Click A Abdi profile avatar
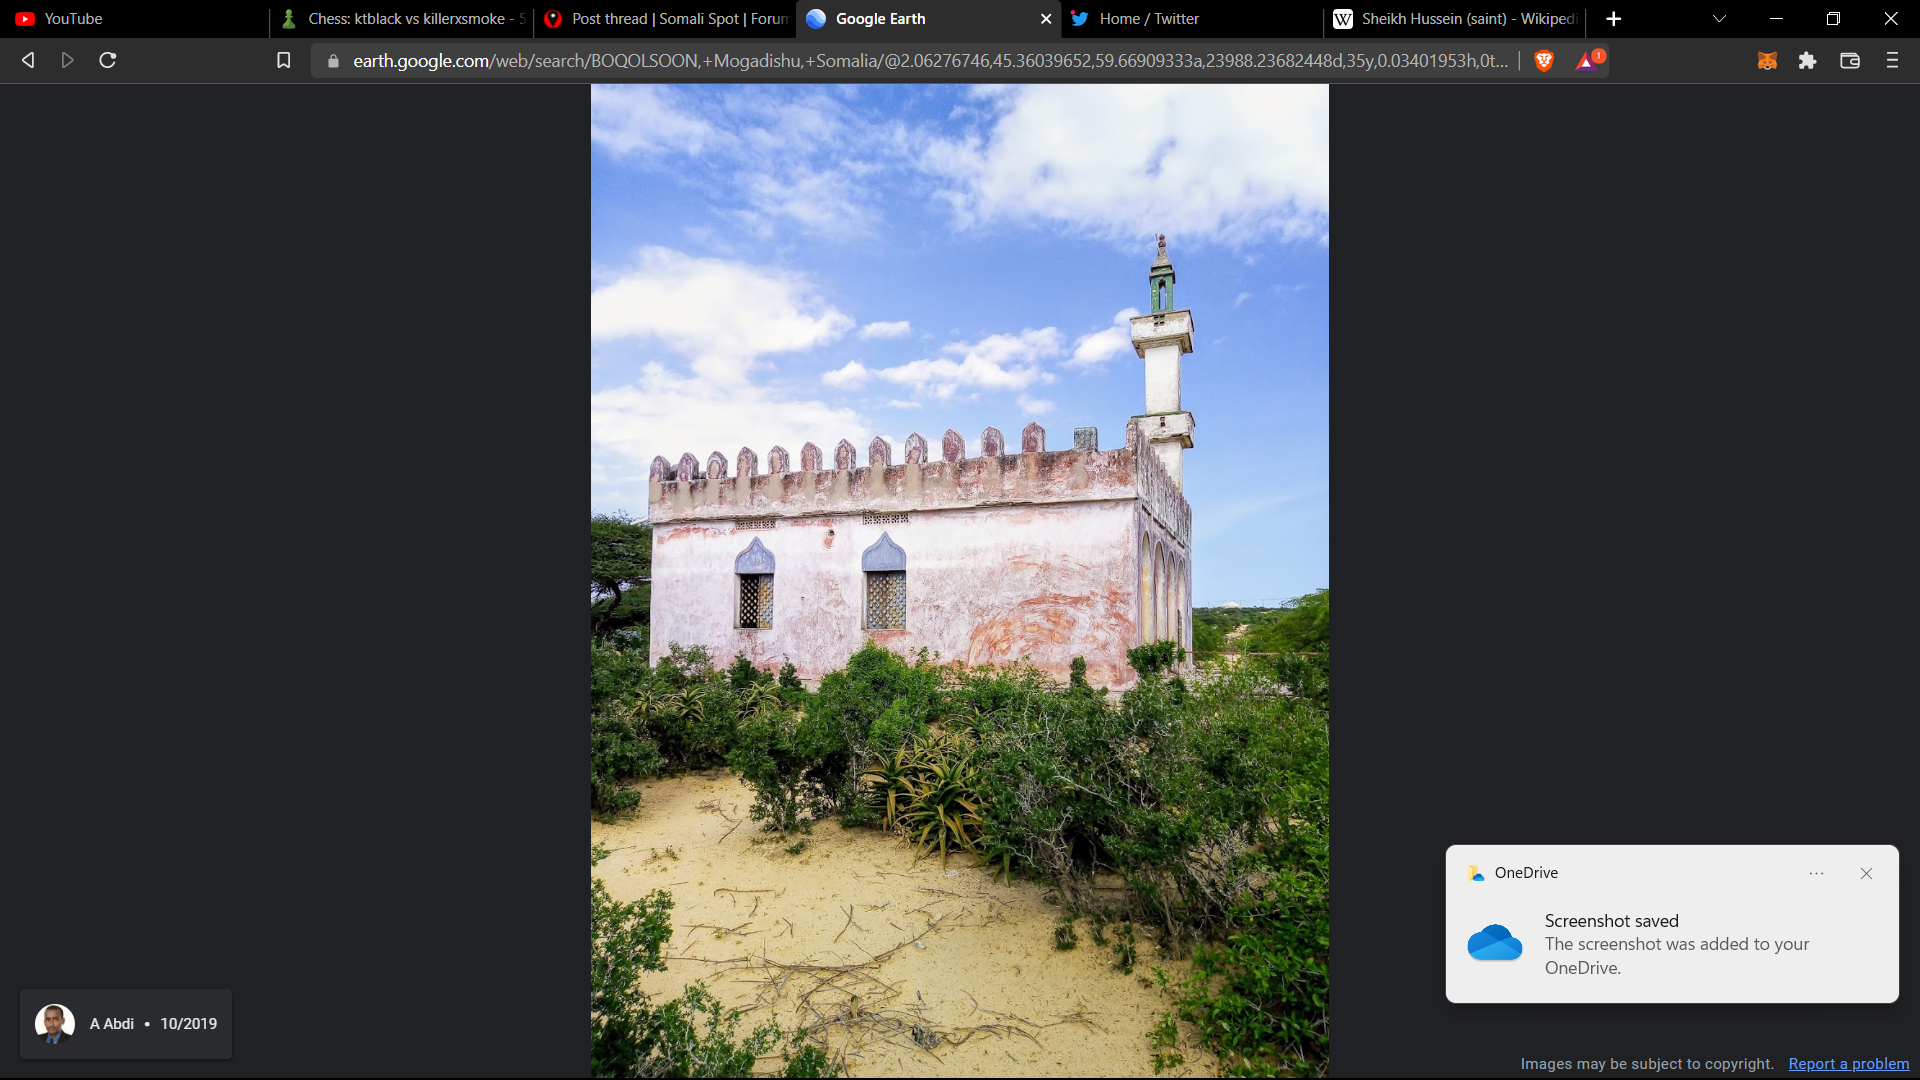1920x1080 pixels. pyautogui.click(x=55, y=1024)
